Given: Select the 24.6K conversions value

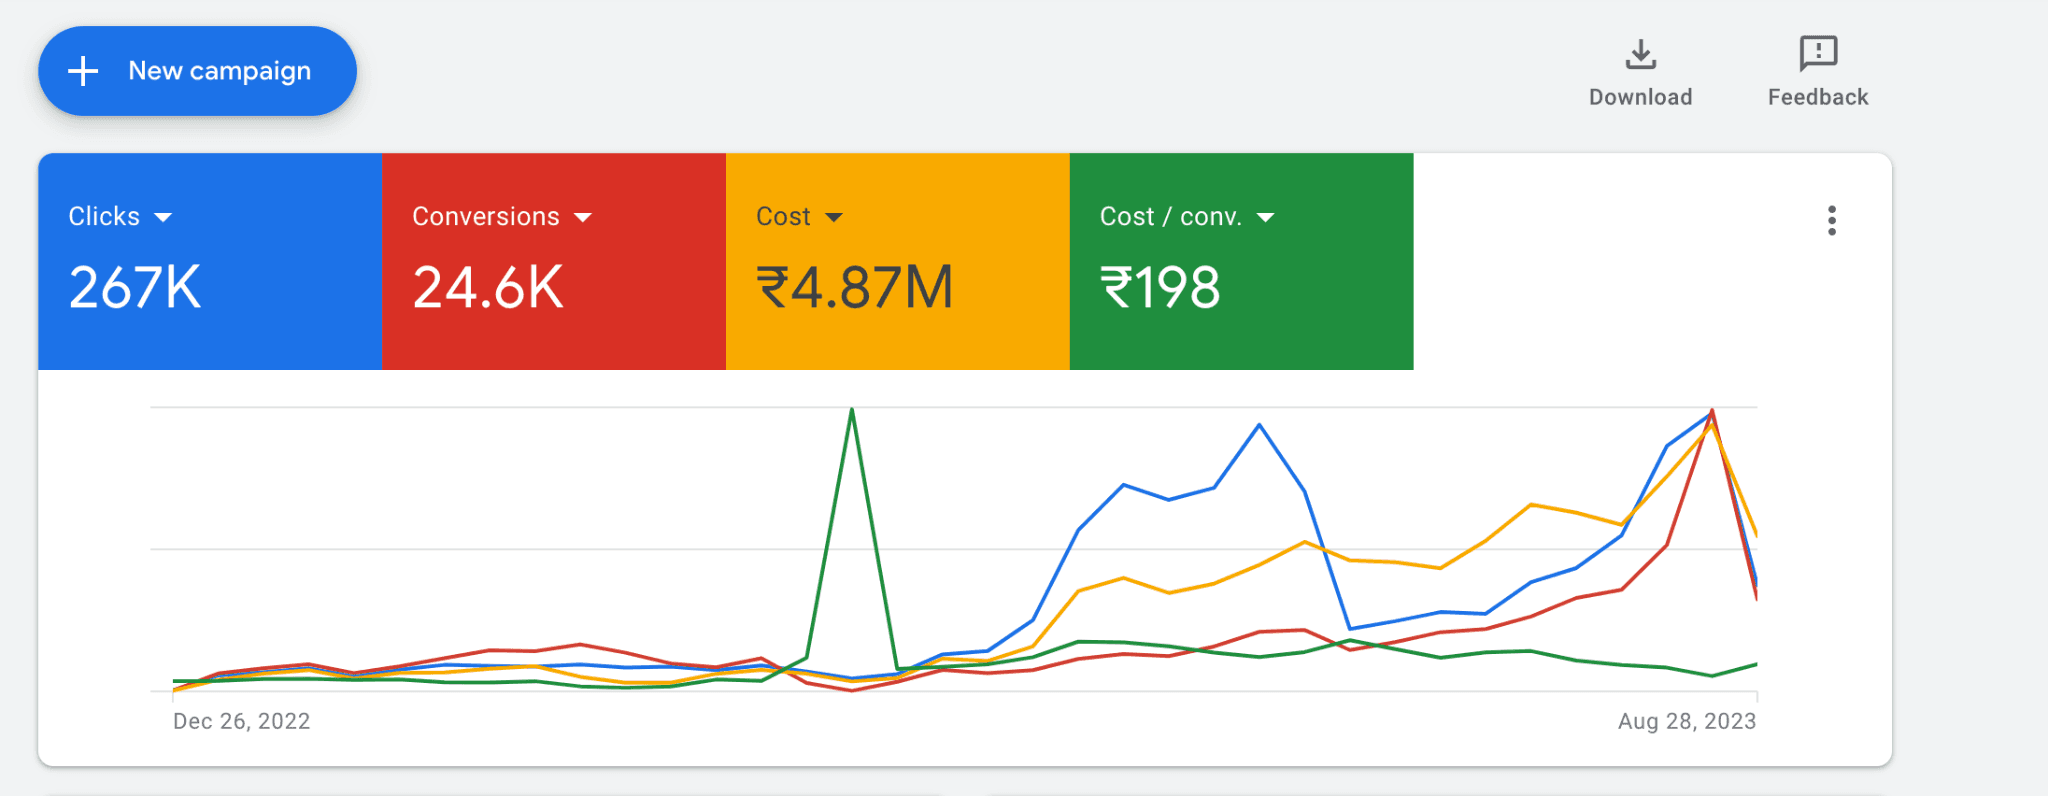Looking at the screenshot, I should pos(488,288).
